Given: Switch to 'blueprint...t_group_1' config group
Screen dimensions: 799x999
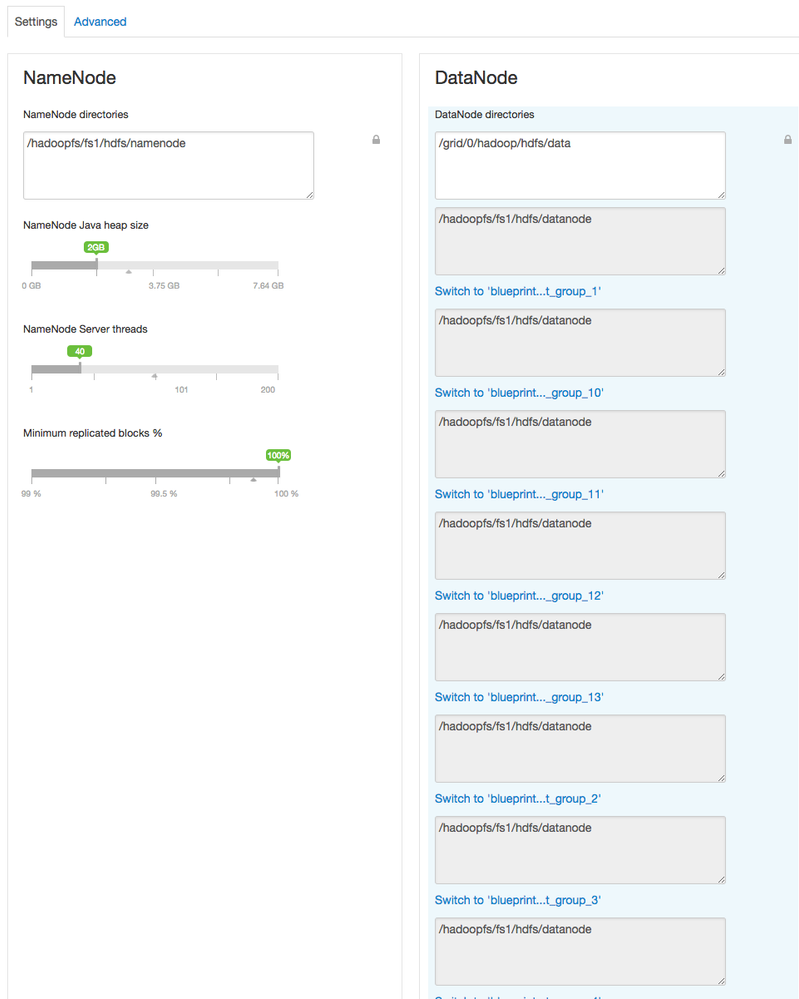Looking at the screenshot, I should (x=518, y=291).
